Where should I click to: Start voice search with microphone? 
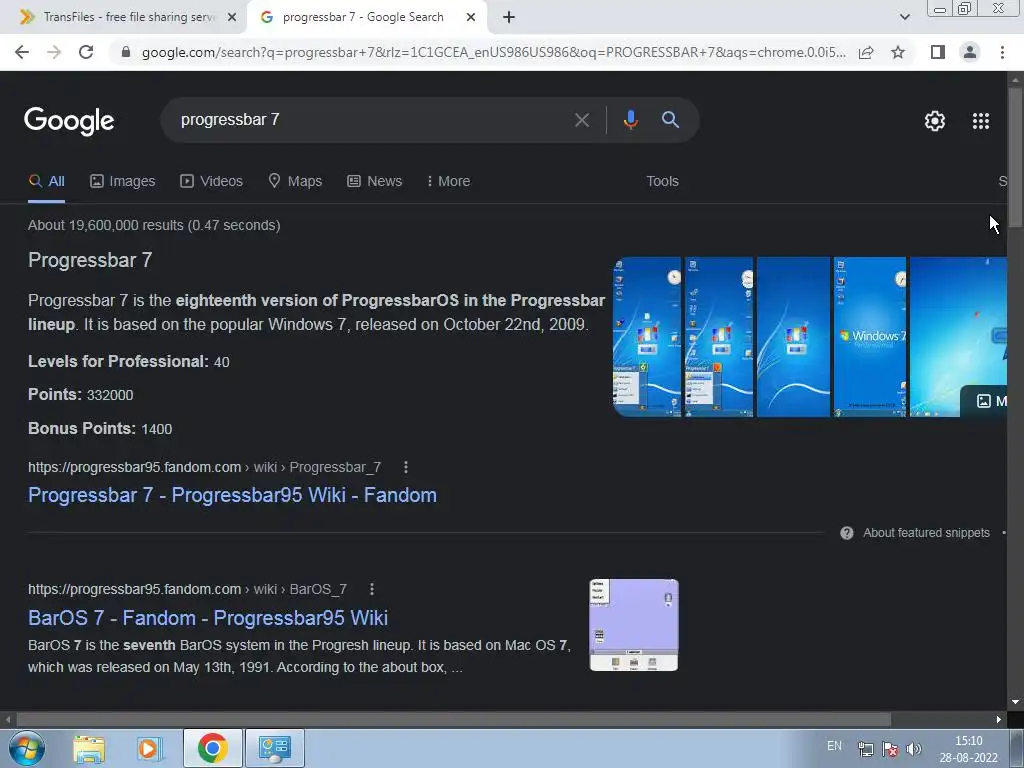(x=630, y=120)
